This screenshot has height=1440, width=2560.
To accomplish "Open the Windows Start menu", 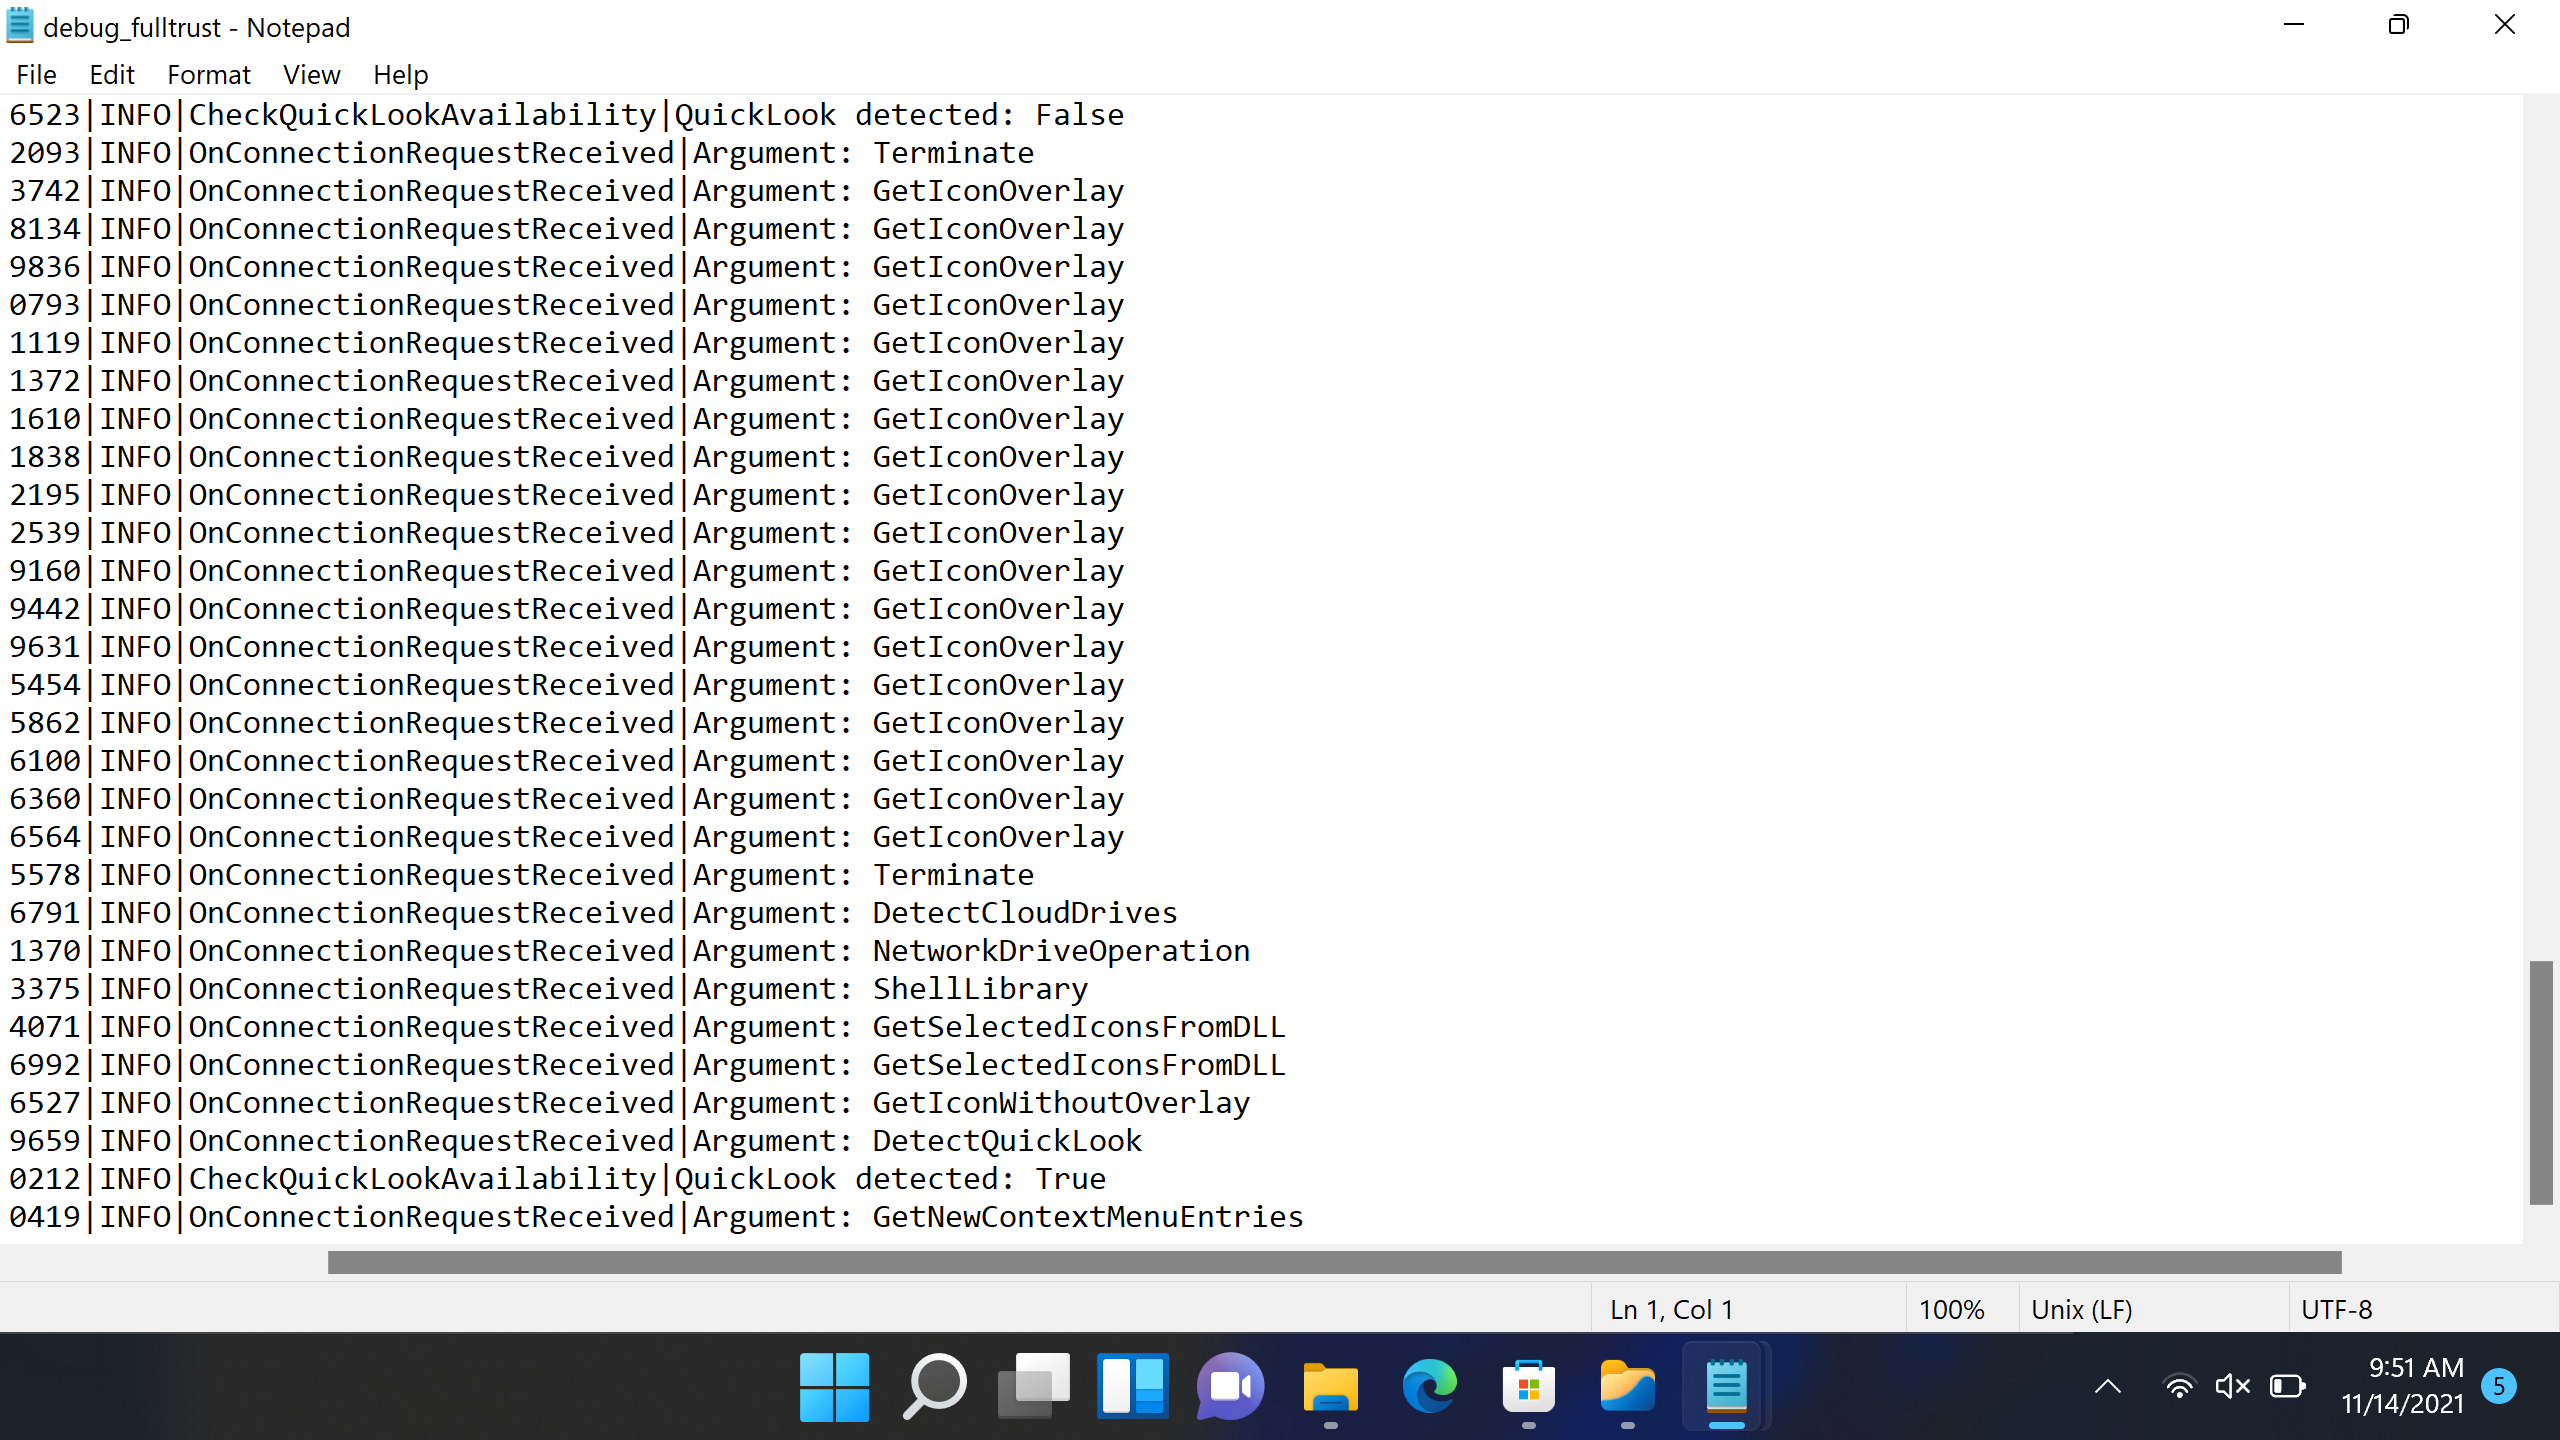I will pyautogui.click(x=834, y=1387).
